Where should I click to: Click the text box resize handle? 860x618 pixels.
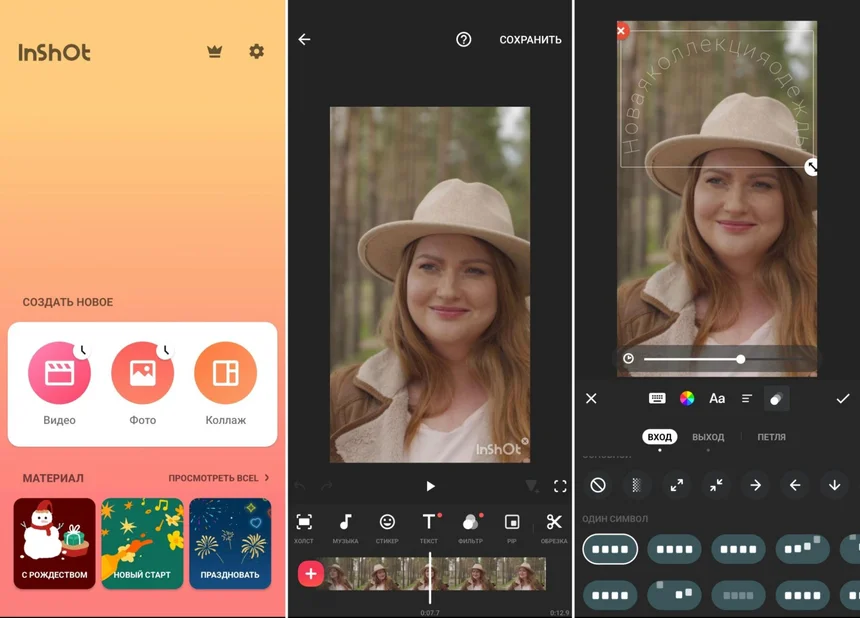point(811,167)
